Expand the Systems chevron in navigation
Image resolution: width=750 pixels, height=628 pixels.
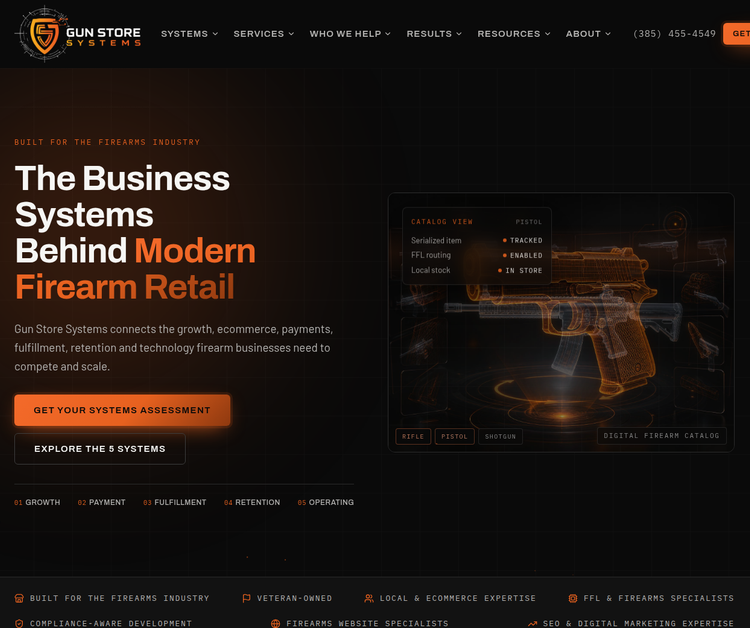pos(215,34)
